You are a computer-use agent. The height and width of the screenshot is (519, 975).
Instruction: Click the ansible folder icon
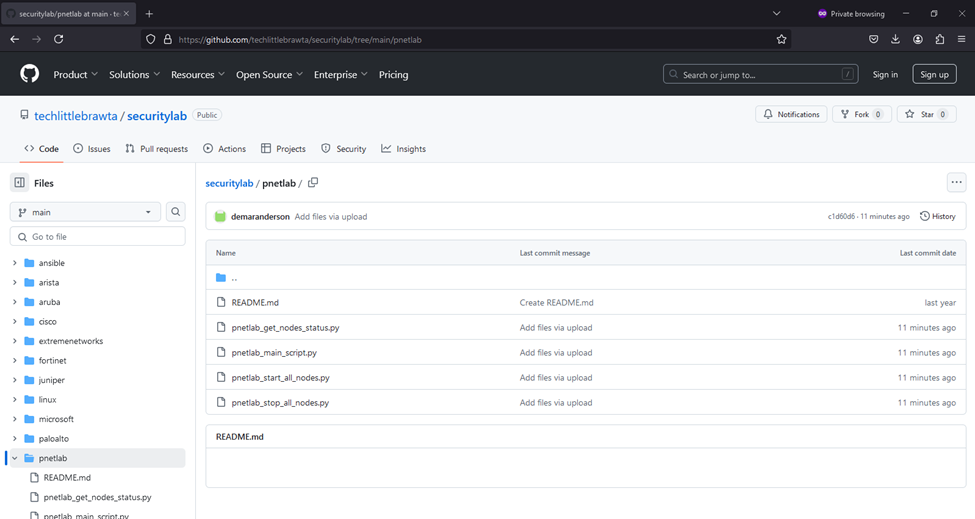(x=29, y=263)
